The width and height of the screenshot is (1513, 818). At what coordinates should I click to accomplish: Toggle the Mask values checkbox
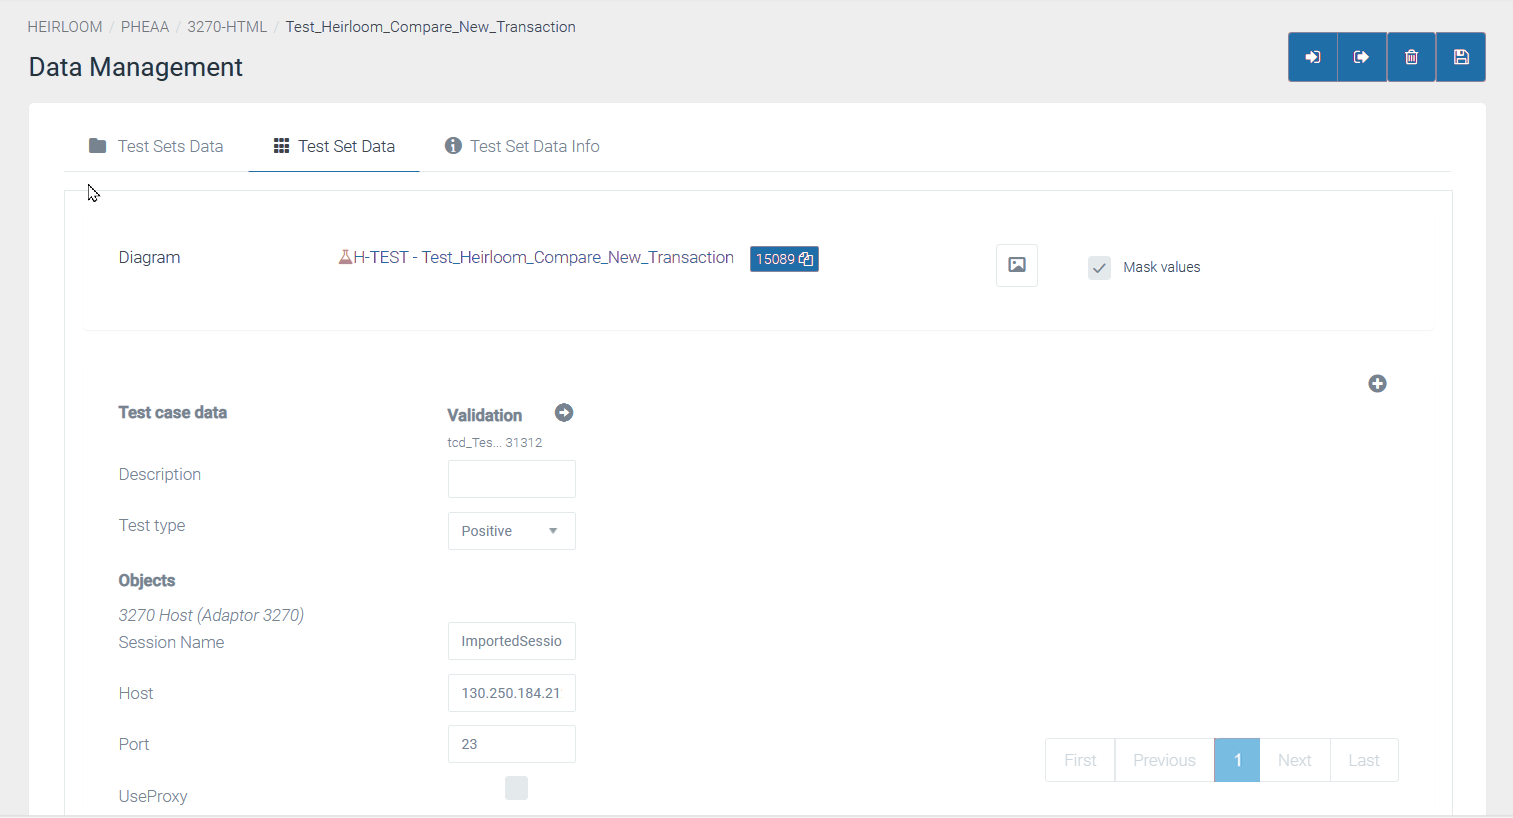coord(1099,268)
